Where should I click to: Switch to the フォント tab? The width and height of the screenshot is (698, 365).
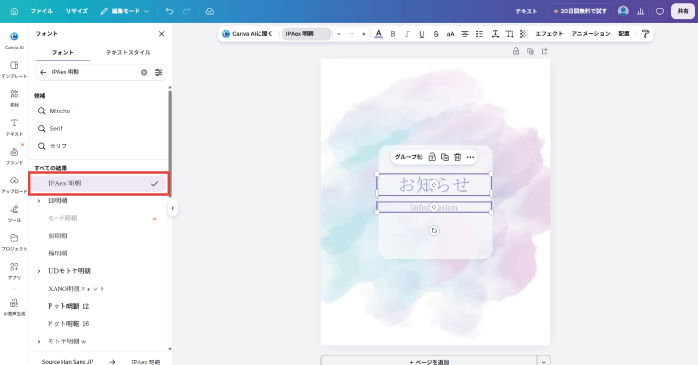tap(62, 53)
